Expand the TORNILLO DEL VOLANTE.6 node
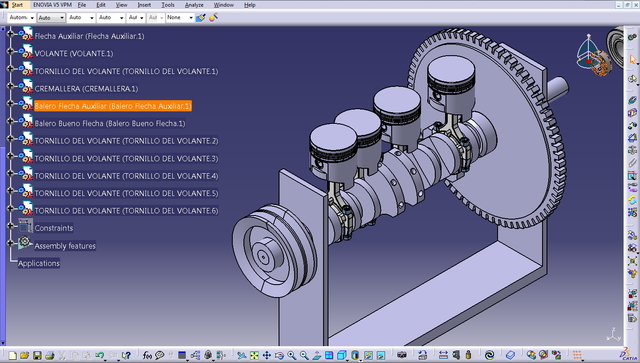 coord(11,208)
